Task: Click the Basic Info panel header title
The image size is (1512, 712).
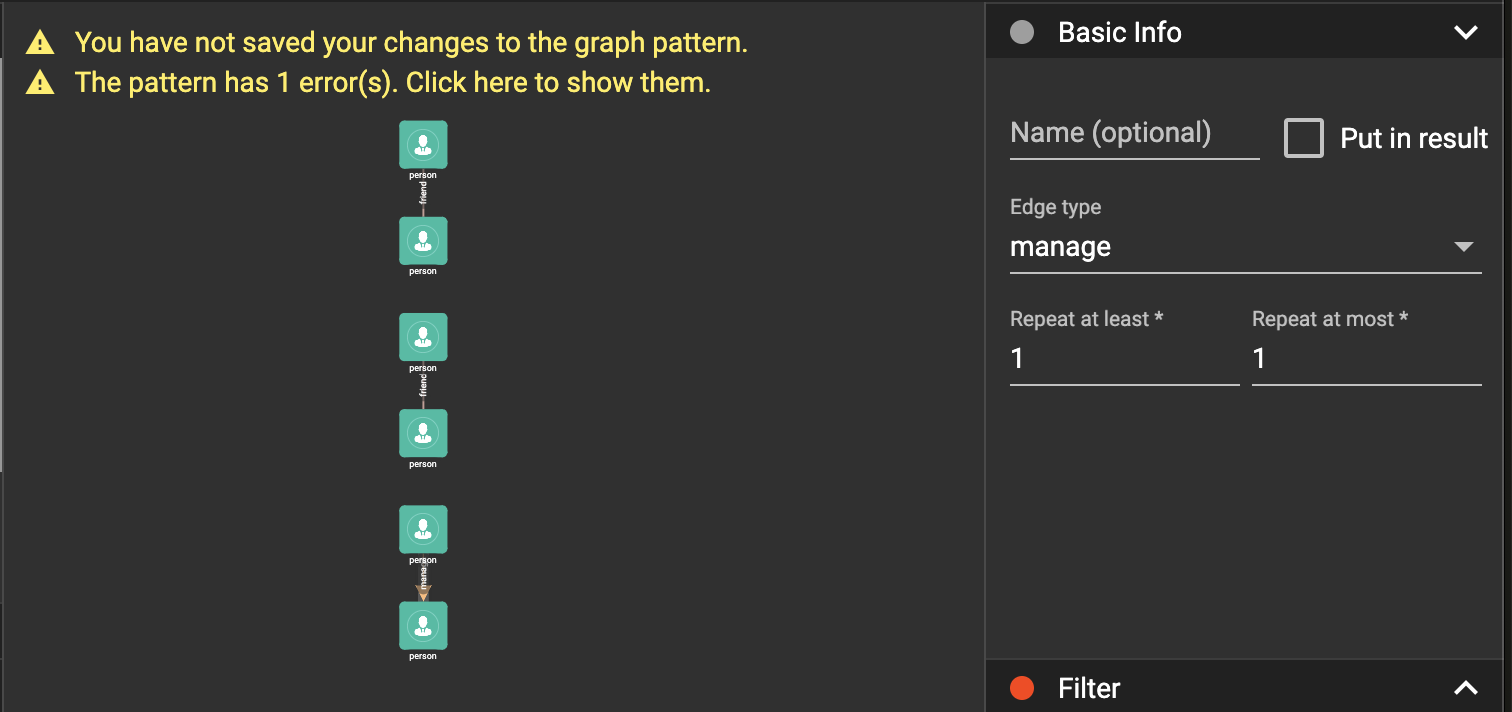Action: tap(1119, 33)
